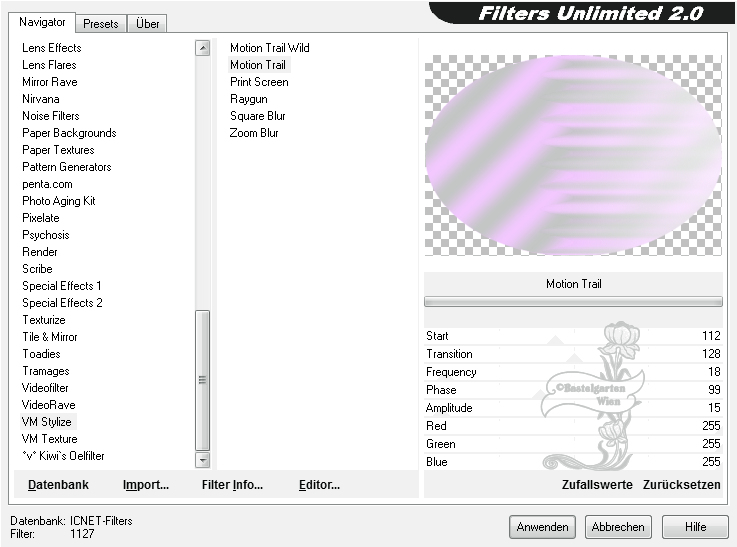Select the Lens Effects category
The image size is (737, 547).
pos(52,48)
